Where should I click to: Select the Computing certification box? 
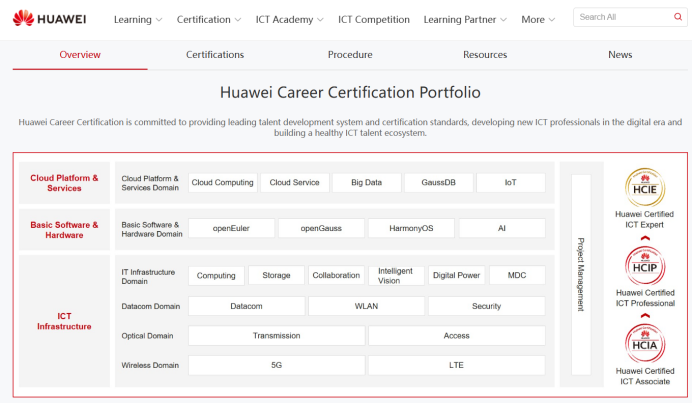point(216,275)
